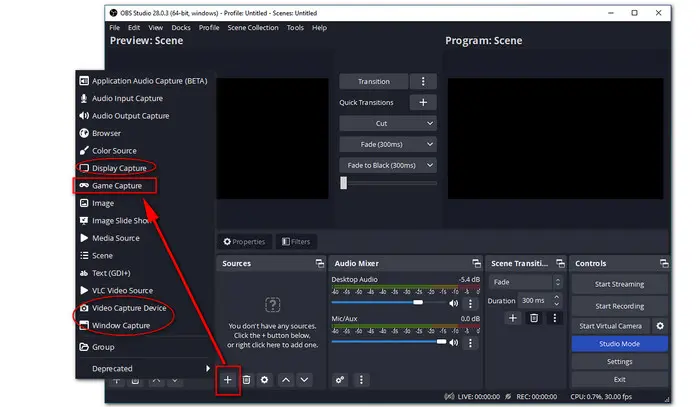The width and height of the screenshot is (700, 407).
Task: Choose Audio Input Capture source
Action: click(x=144, y=98)
